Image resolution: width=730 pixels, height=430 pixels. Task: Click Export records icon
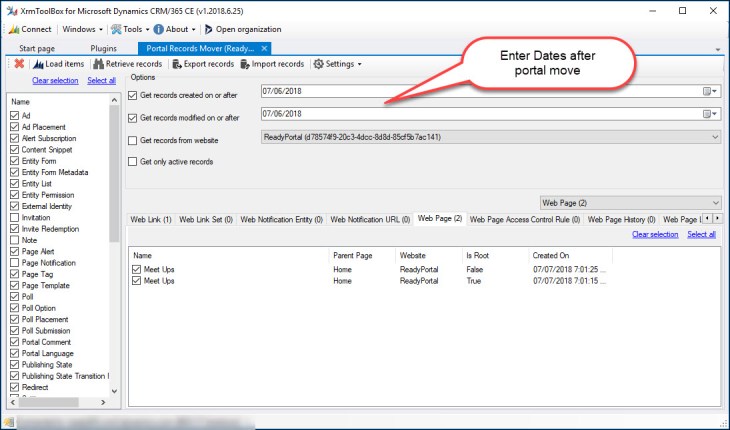point(177,64)
